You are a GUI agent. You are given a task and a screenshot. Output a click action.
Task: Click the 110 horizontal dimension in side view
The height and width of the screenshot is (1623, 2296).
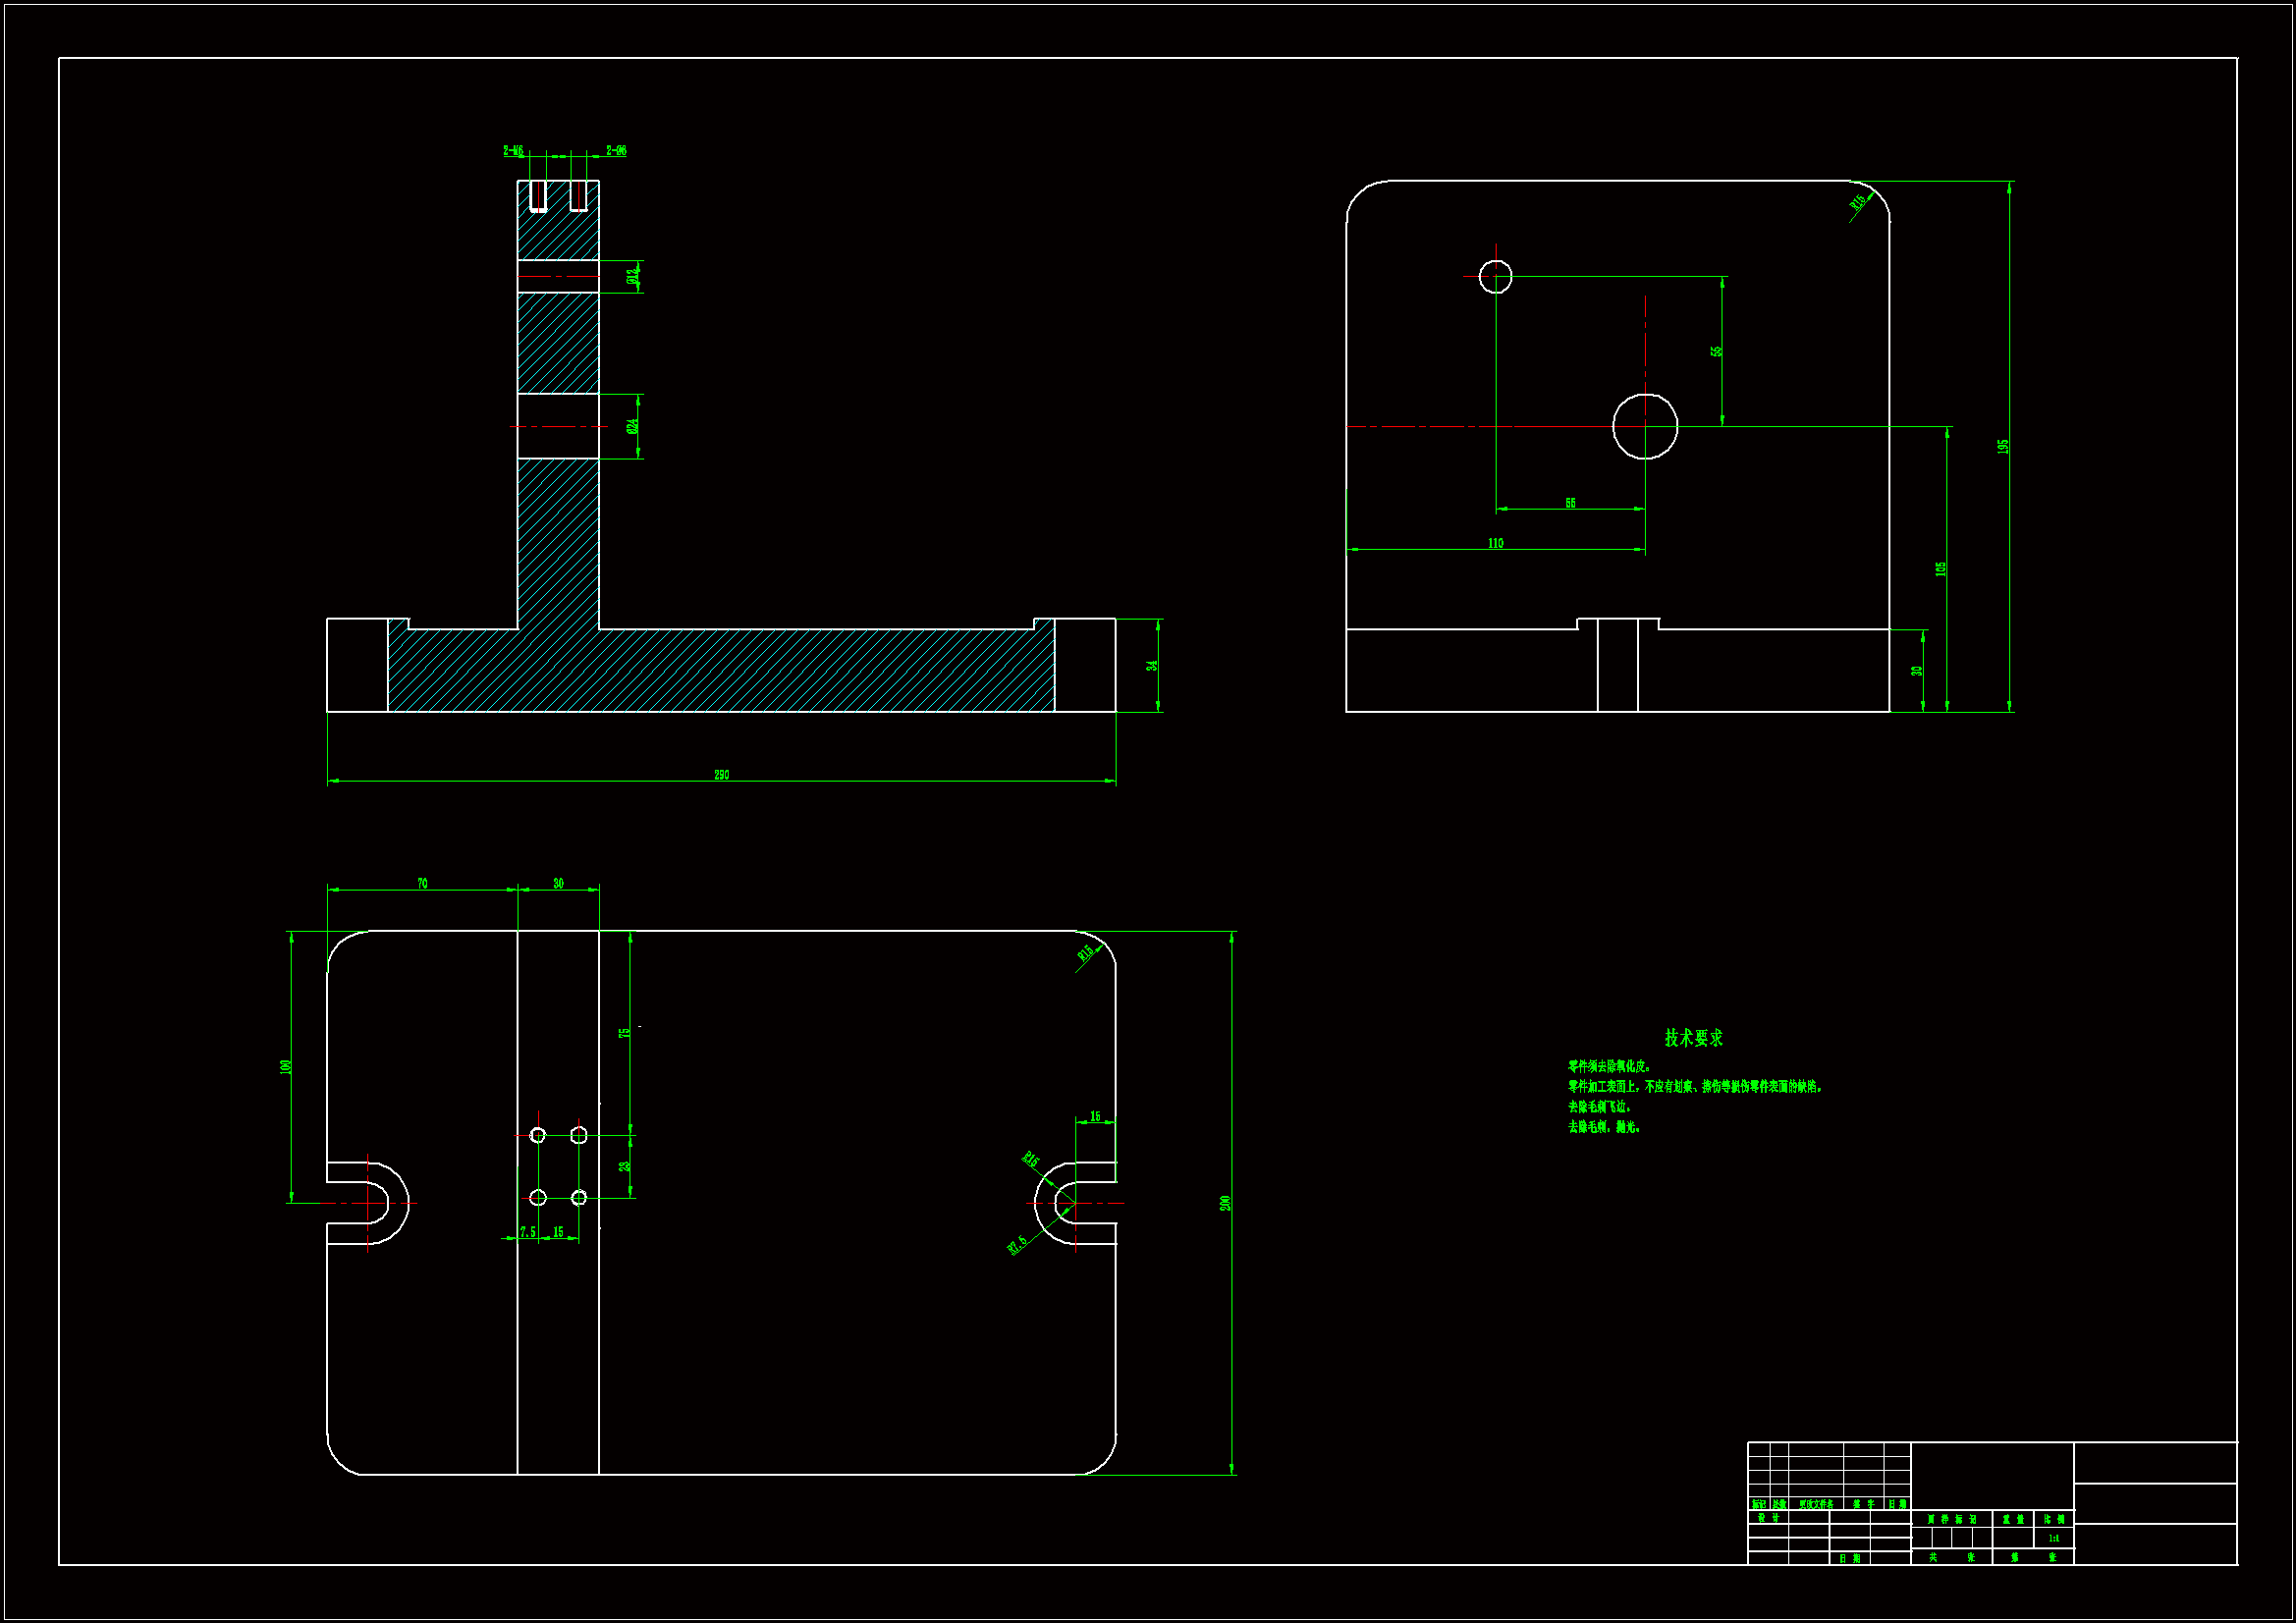pos(1495,543)
